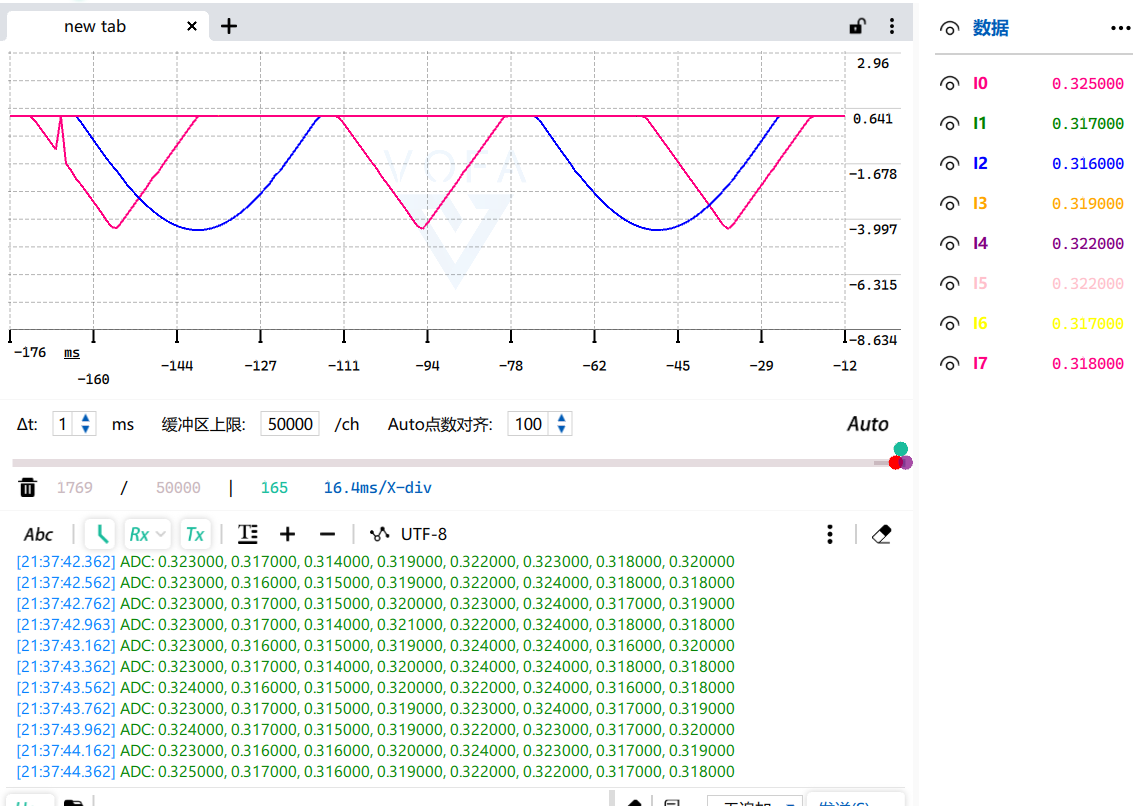Add a new tab with plus button
The height and width of the screenshot is (806, 1133).
click(229, 26)
